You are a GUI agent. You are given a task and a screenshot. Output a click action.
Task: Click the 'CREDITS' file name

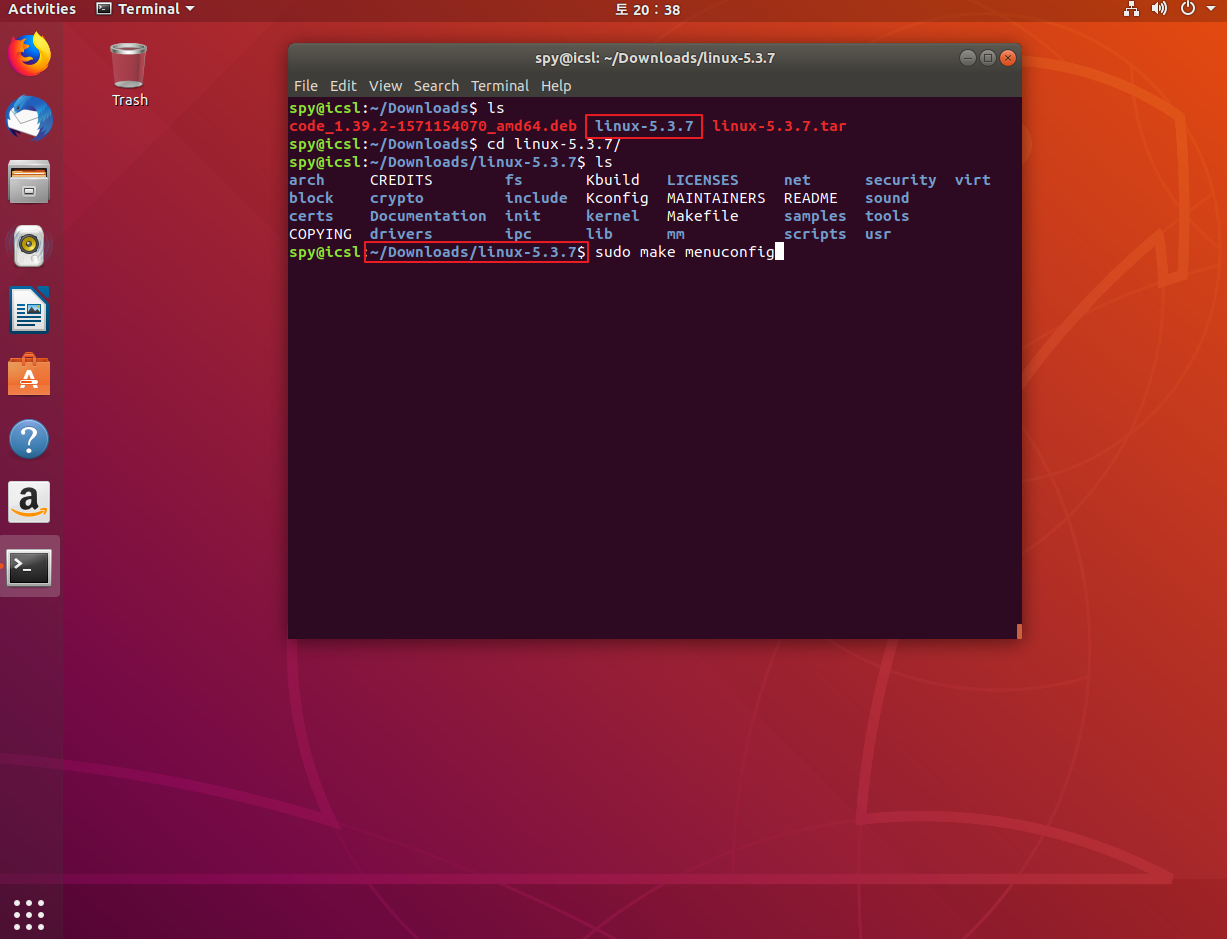click(x=401, y=180)
